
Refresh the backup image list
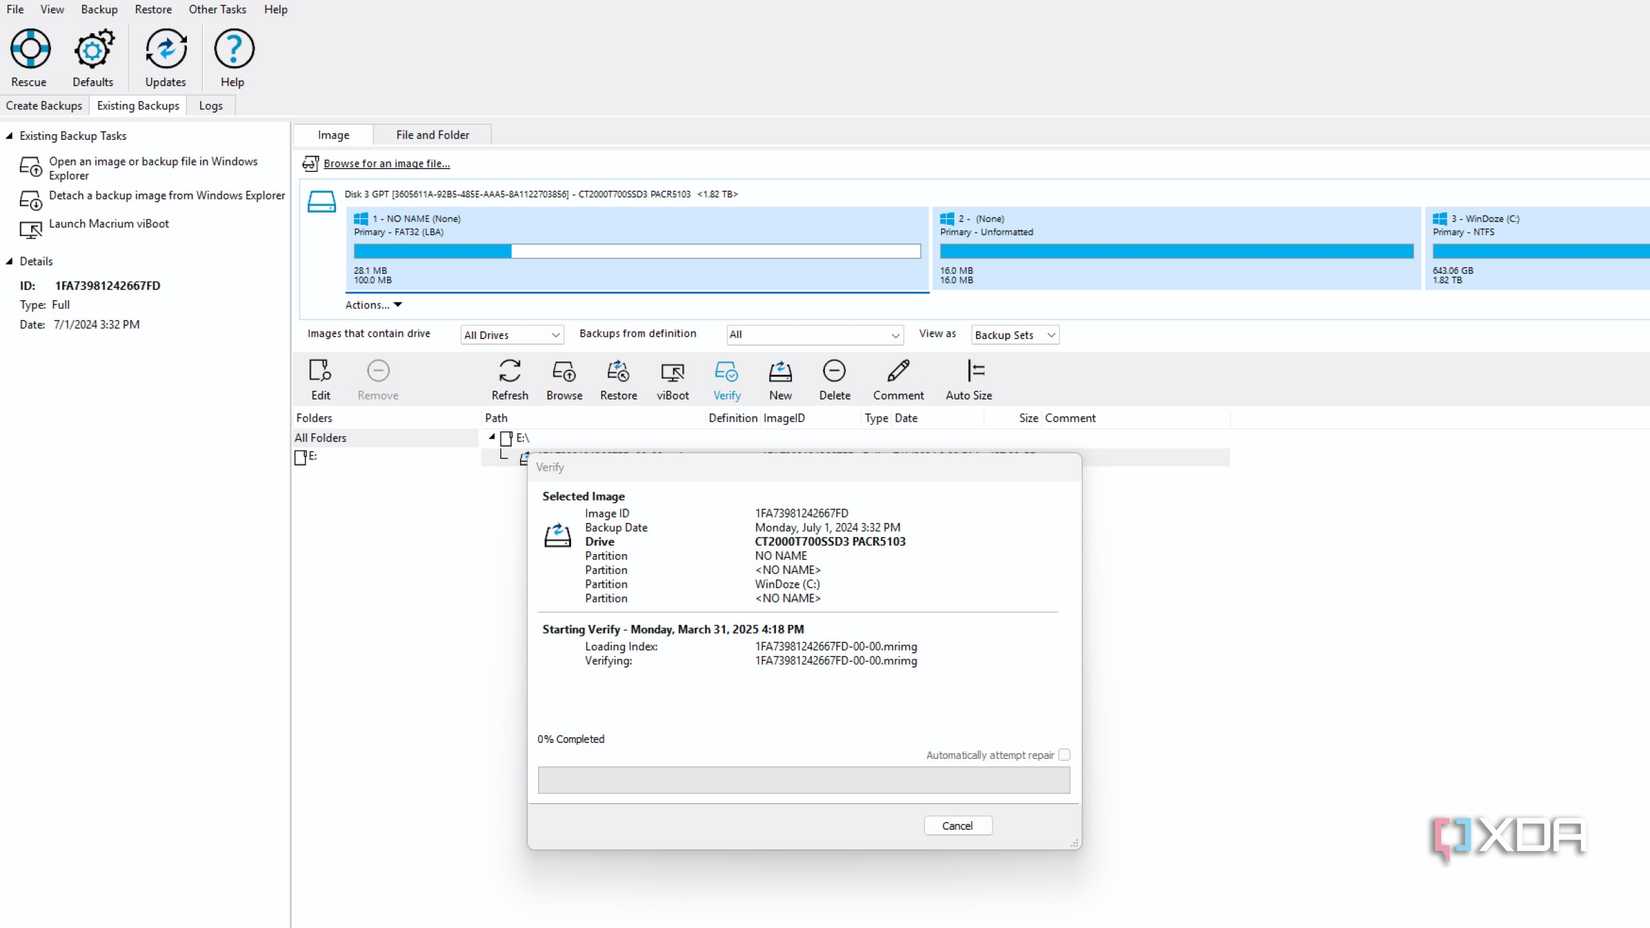coord(510,378)
